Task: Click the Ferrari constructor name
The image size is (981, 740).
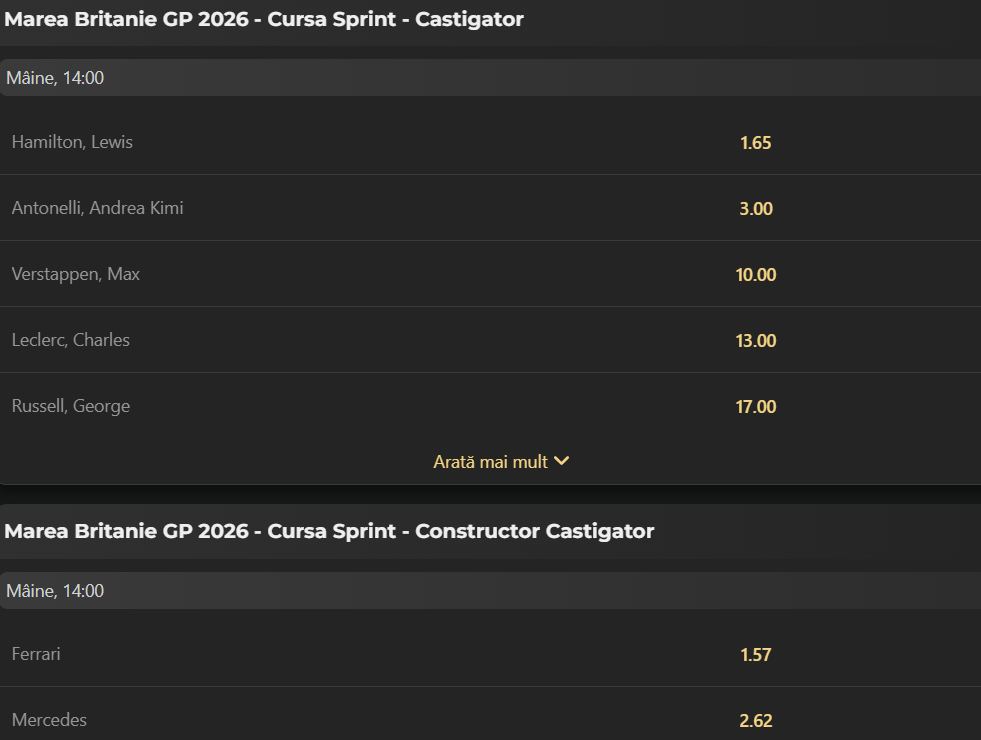Action: 36,654
